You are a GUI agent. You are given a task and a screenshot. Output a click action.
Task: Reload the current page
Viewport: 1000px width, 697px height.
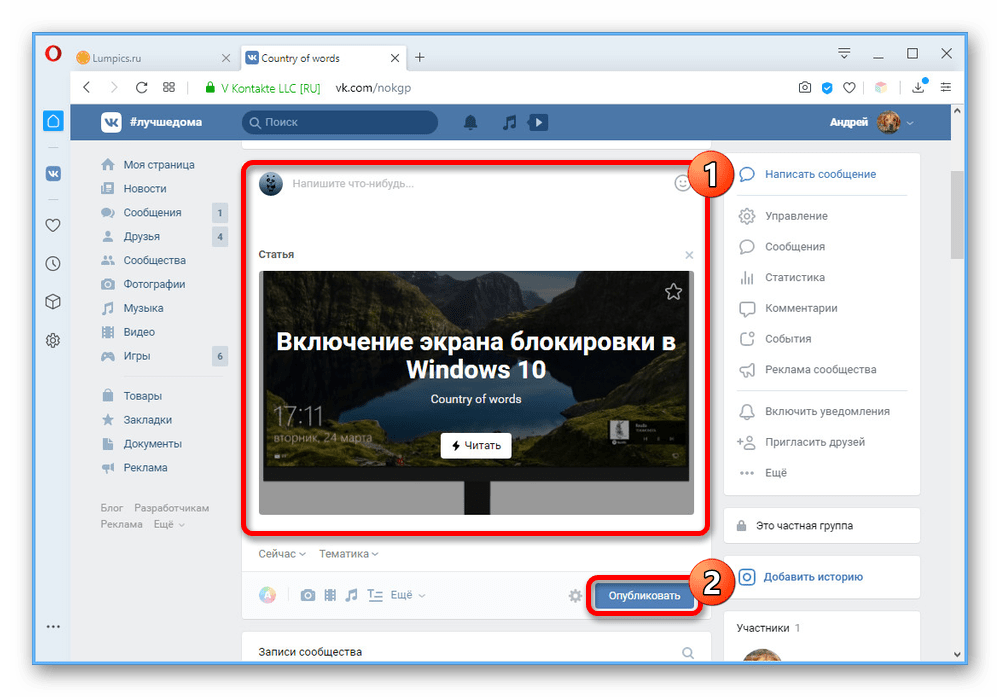(x=142, y=87)
